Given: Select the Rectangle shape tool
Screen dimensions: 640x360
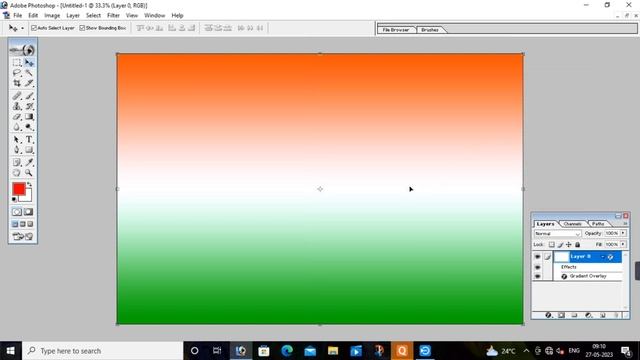Looking at the screenshot, I should [x=29, y=150].
